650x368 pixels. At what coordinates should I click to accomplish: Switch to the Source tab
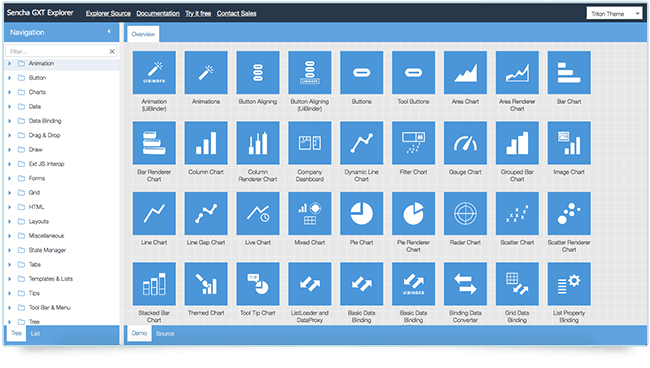(165, 333)
